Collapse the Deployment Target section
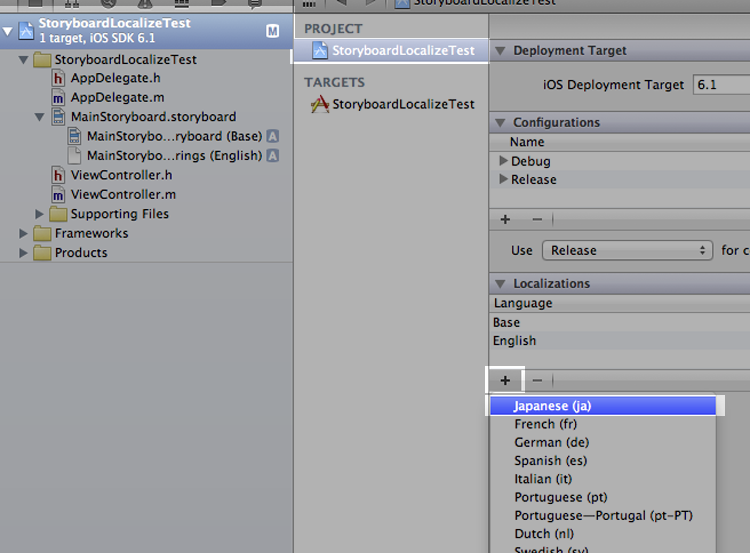 point(500,51)
